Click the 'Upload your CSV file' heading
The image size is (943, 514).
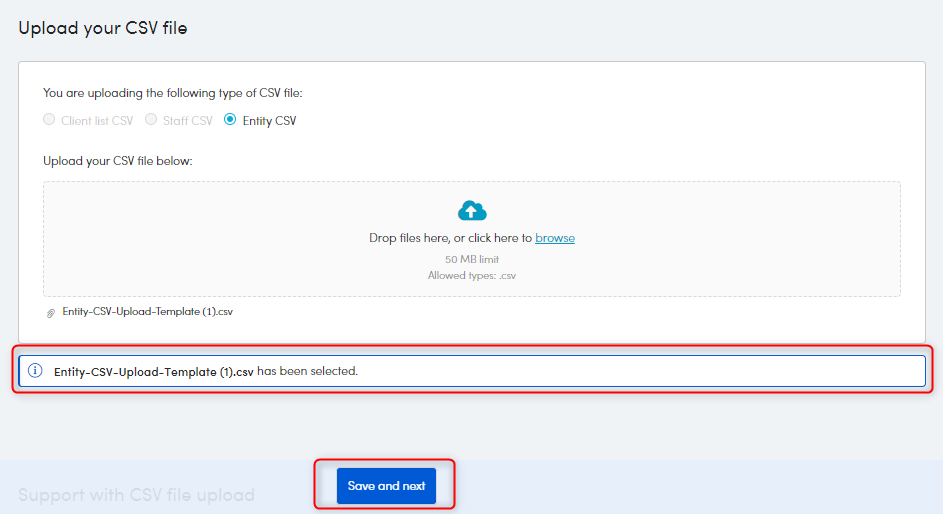pos(103,28)
